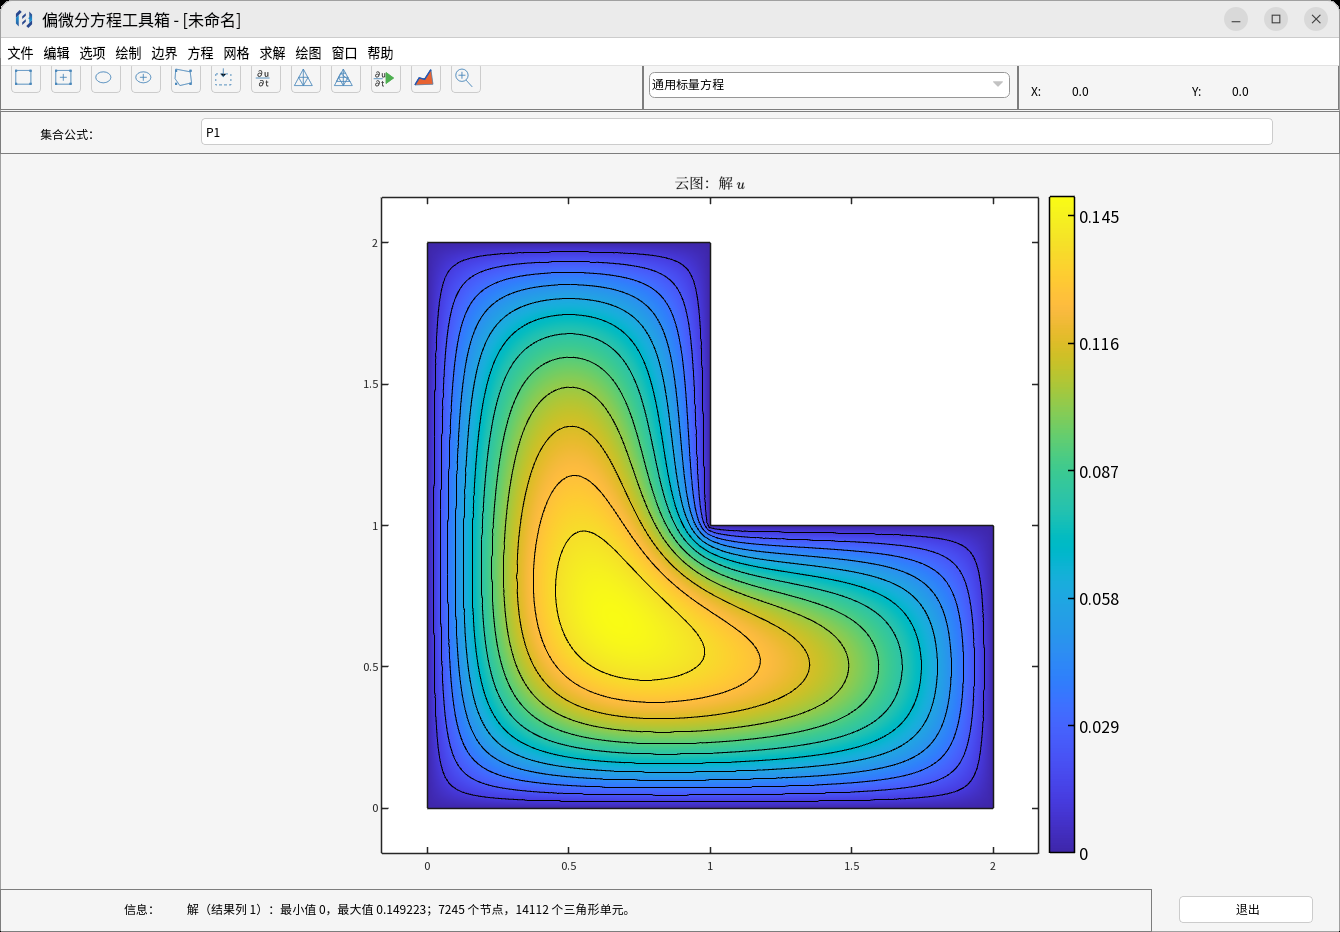Click the 集合公式 input field containing P1

pyautogui.click(x=736, y=132)
